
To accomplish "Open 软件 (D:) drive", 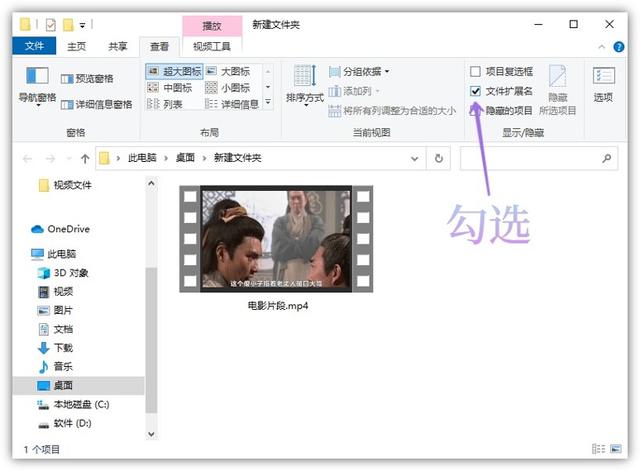I will [64, 423].
